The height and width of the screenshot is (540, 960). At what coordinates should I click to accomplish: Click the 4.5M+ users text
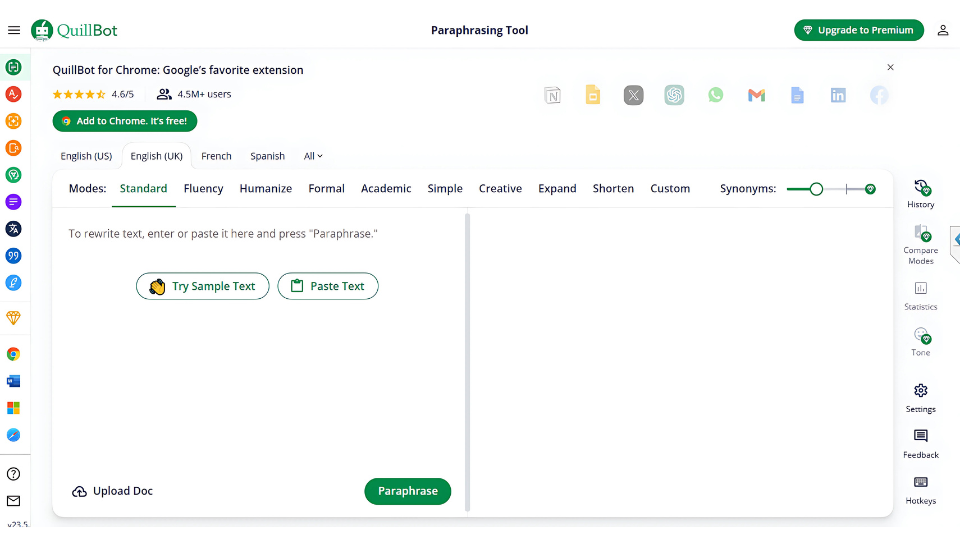tap(204, 94)
